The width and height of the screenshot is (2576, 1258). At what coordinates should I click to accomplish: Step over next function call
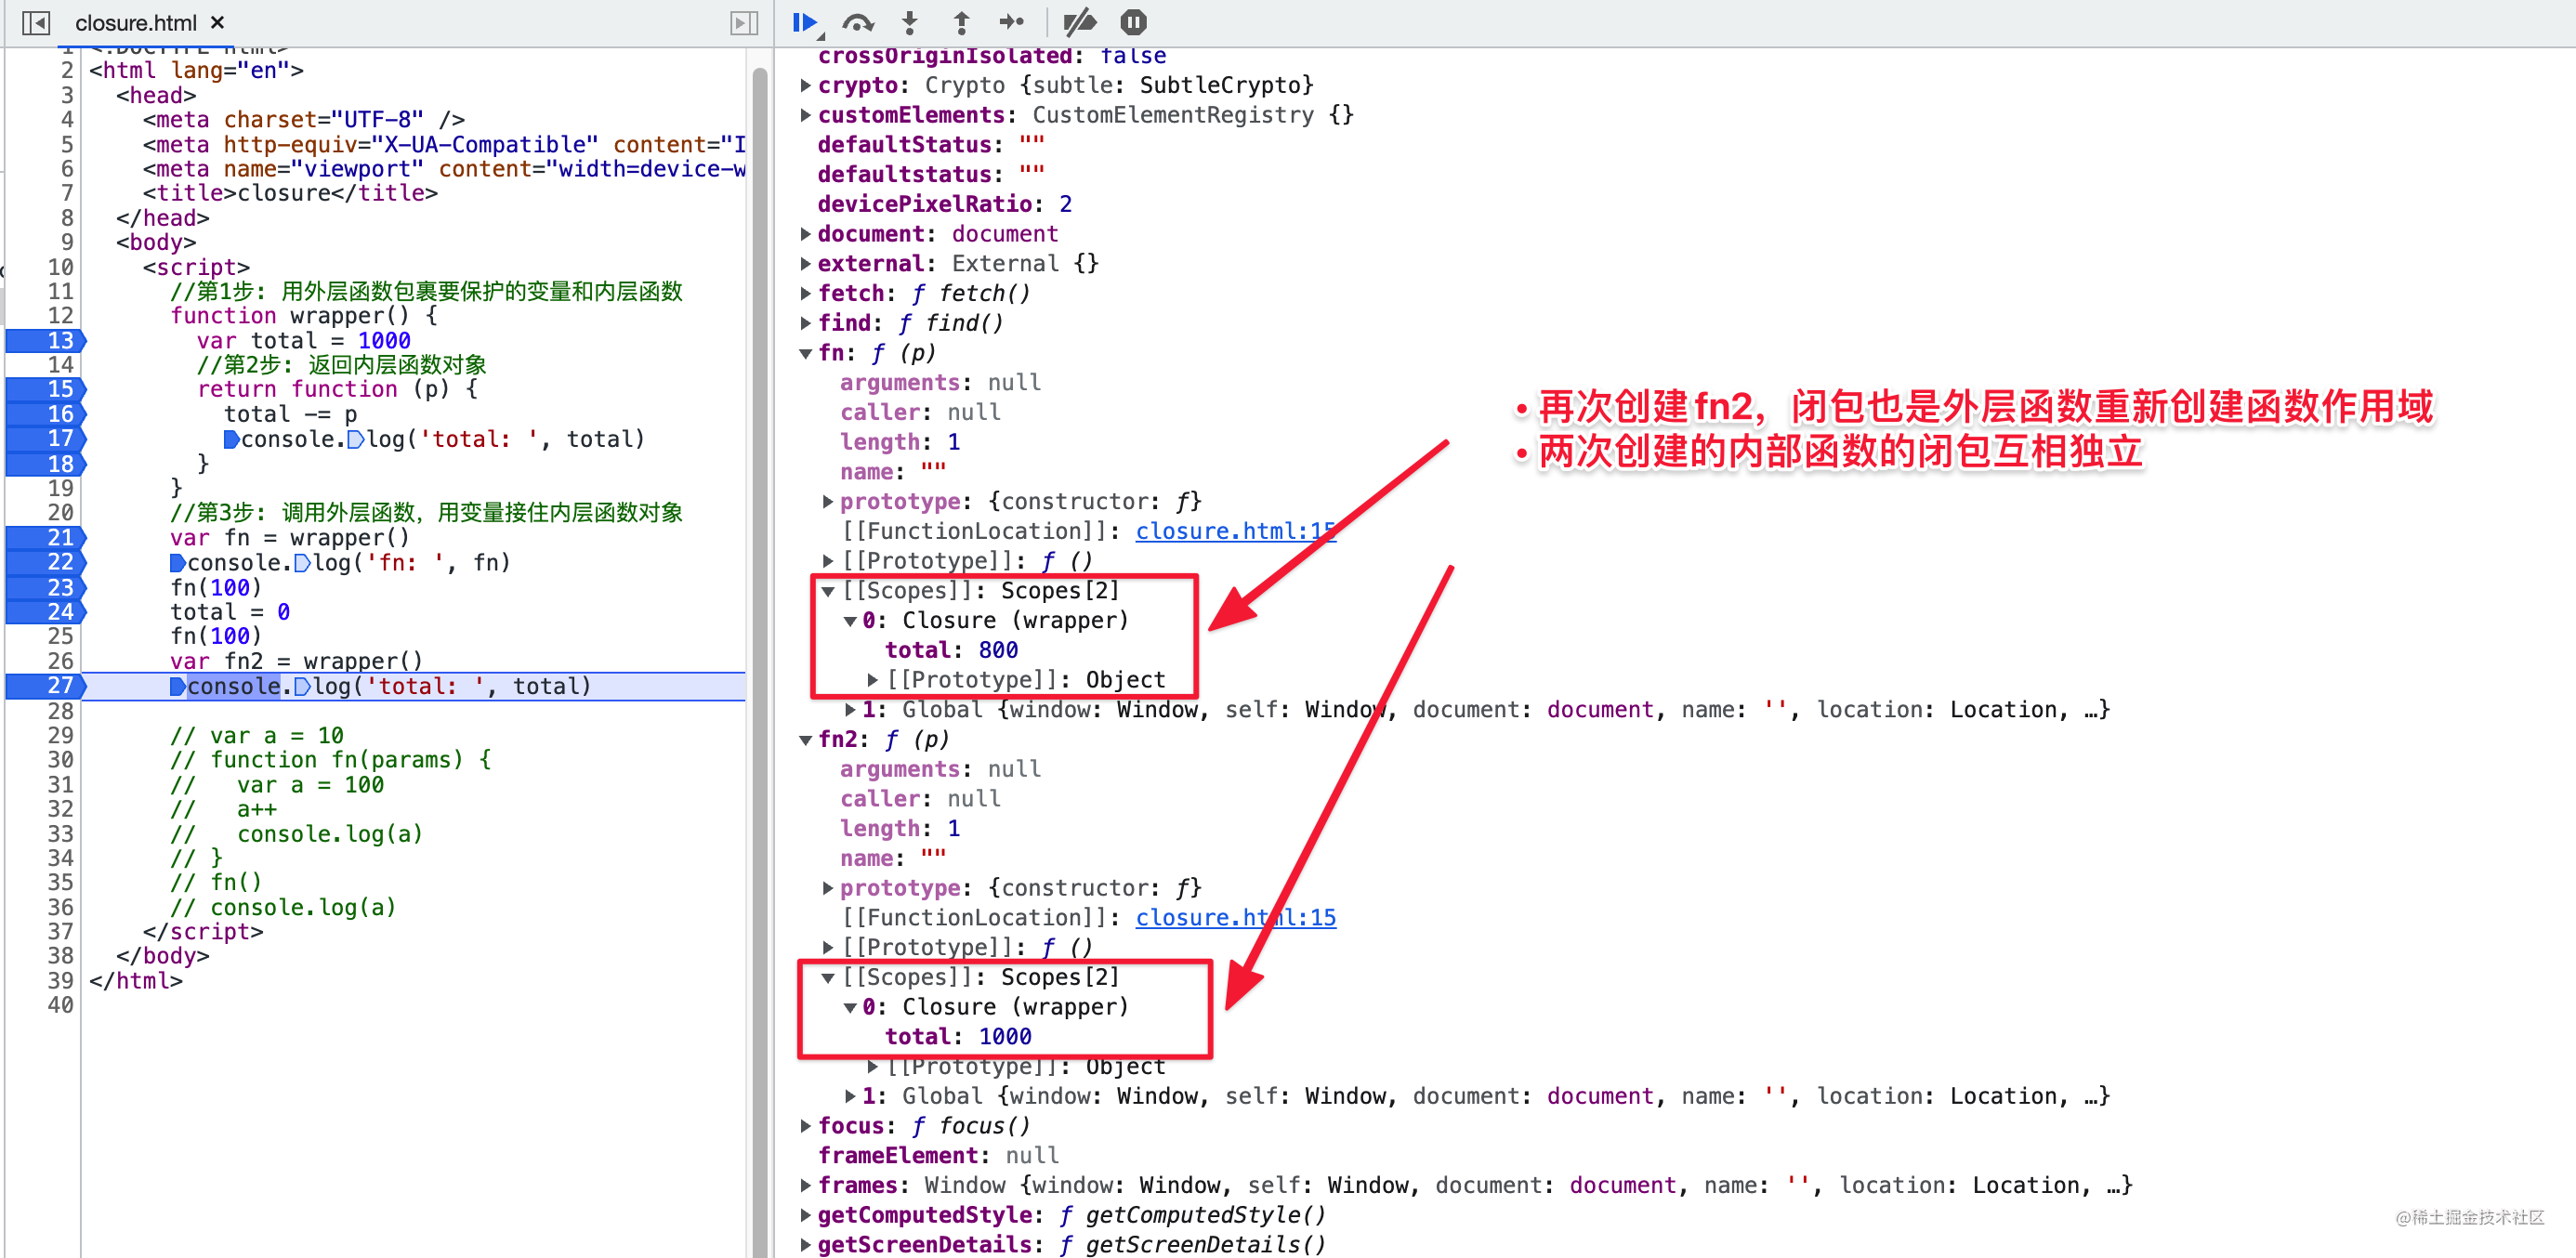click(858, 22)
